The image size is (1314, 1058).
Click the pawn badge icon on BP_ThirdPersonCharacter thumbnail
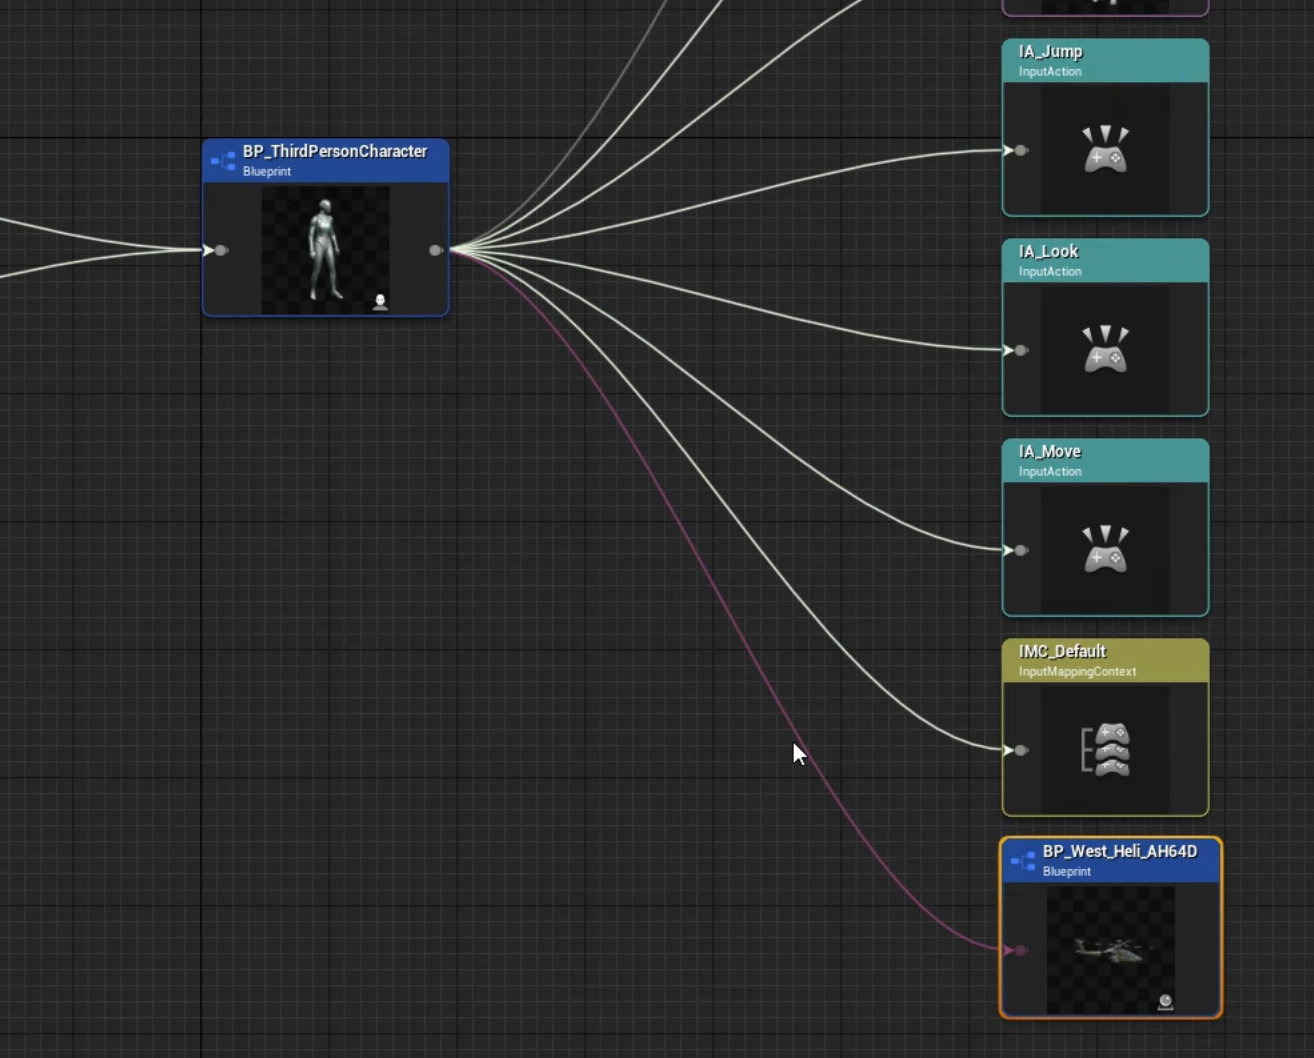pyautogui.click(x=380, y=302)
